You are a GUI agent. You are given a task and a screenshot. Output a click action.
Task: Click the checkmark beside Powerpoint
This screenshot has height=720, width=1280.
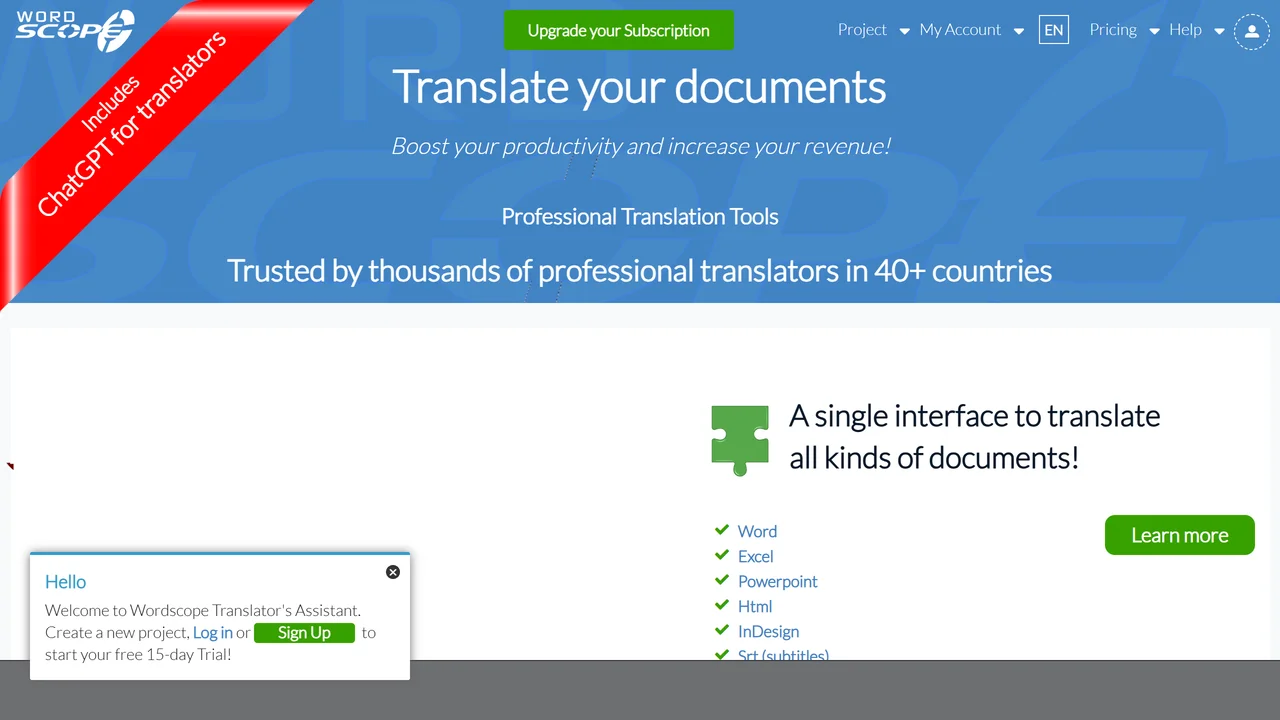click(722, 580)
